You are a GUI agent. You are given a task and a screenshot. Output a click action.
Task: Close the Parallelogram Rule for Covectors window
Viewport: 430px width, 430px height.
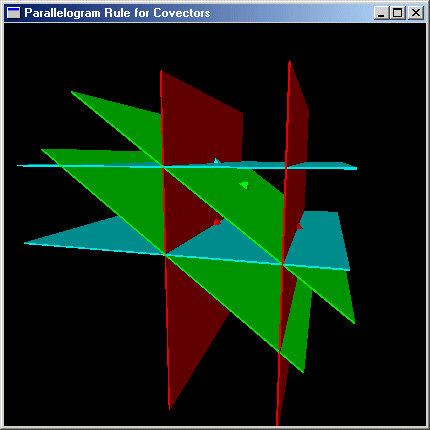point(416,13)
